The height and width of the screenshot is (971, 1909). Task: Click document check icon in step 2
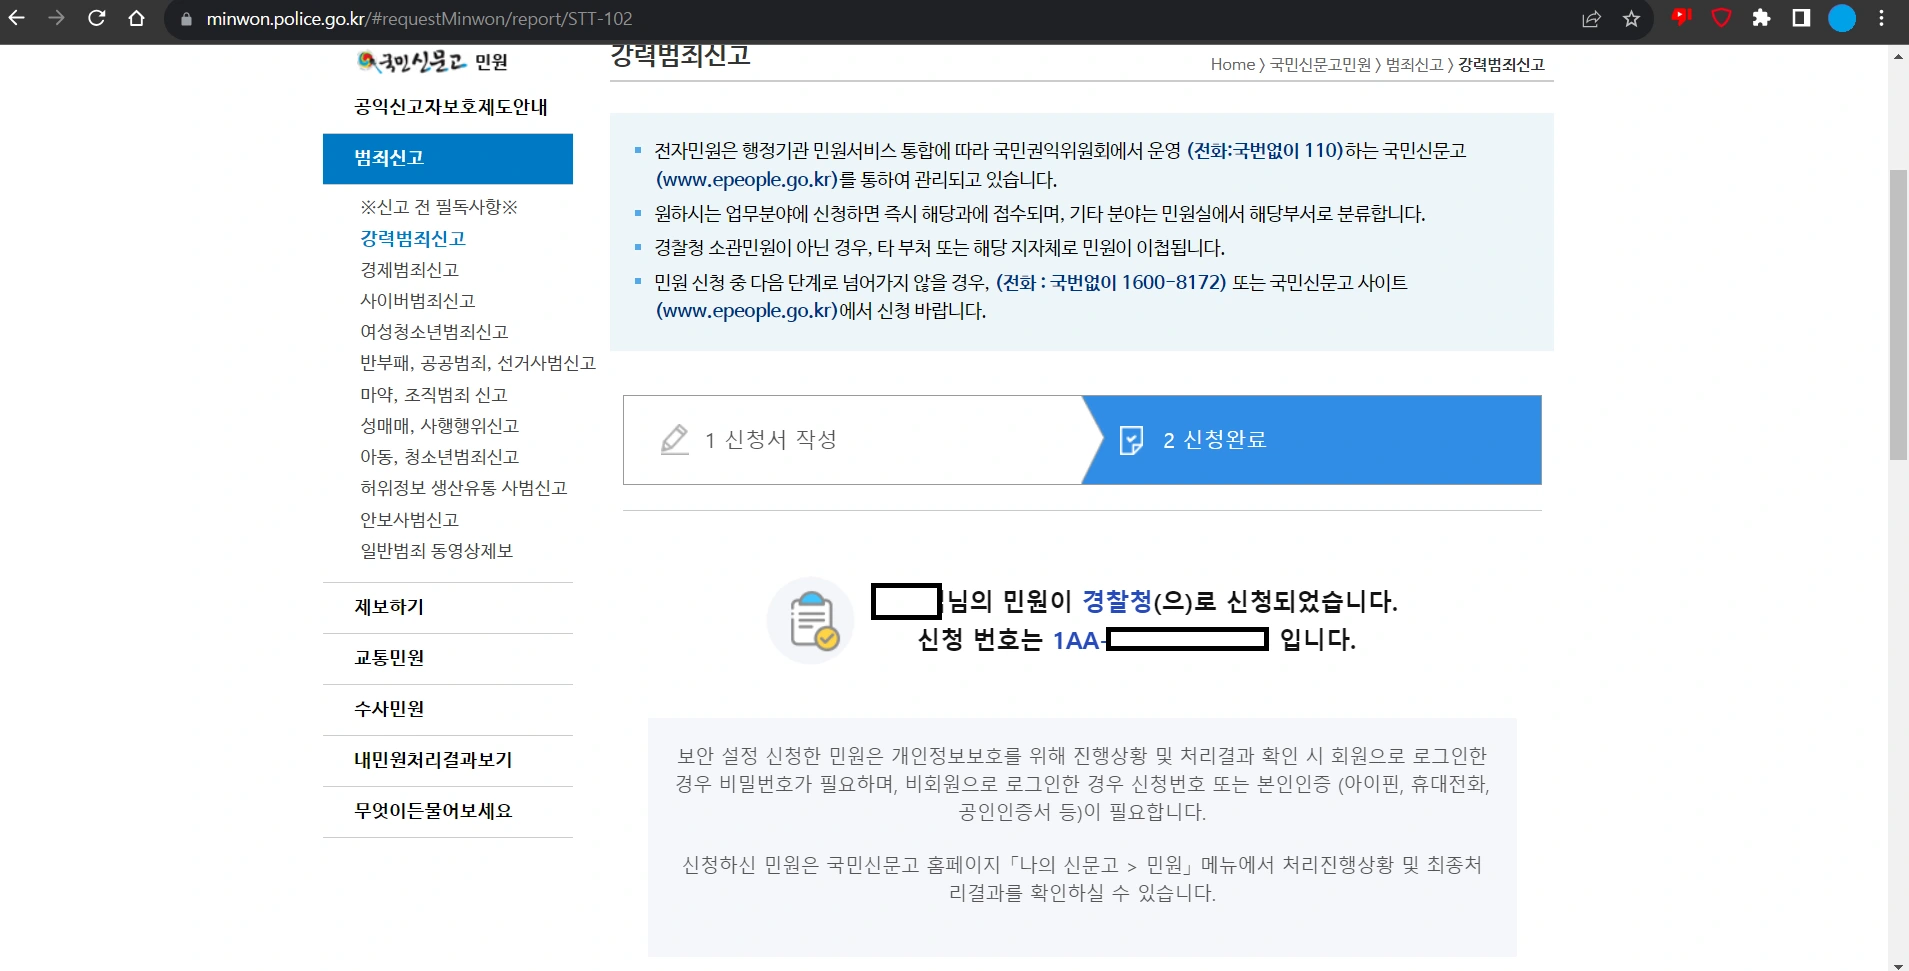pos(1131,440)
